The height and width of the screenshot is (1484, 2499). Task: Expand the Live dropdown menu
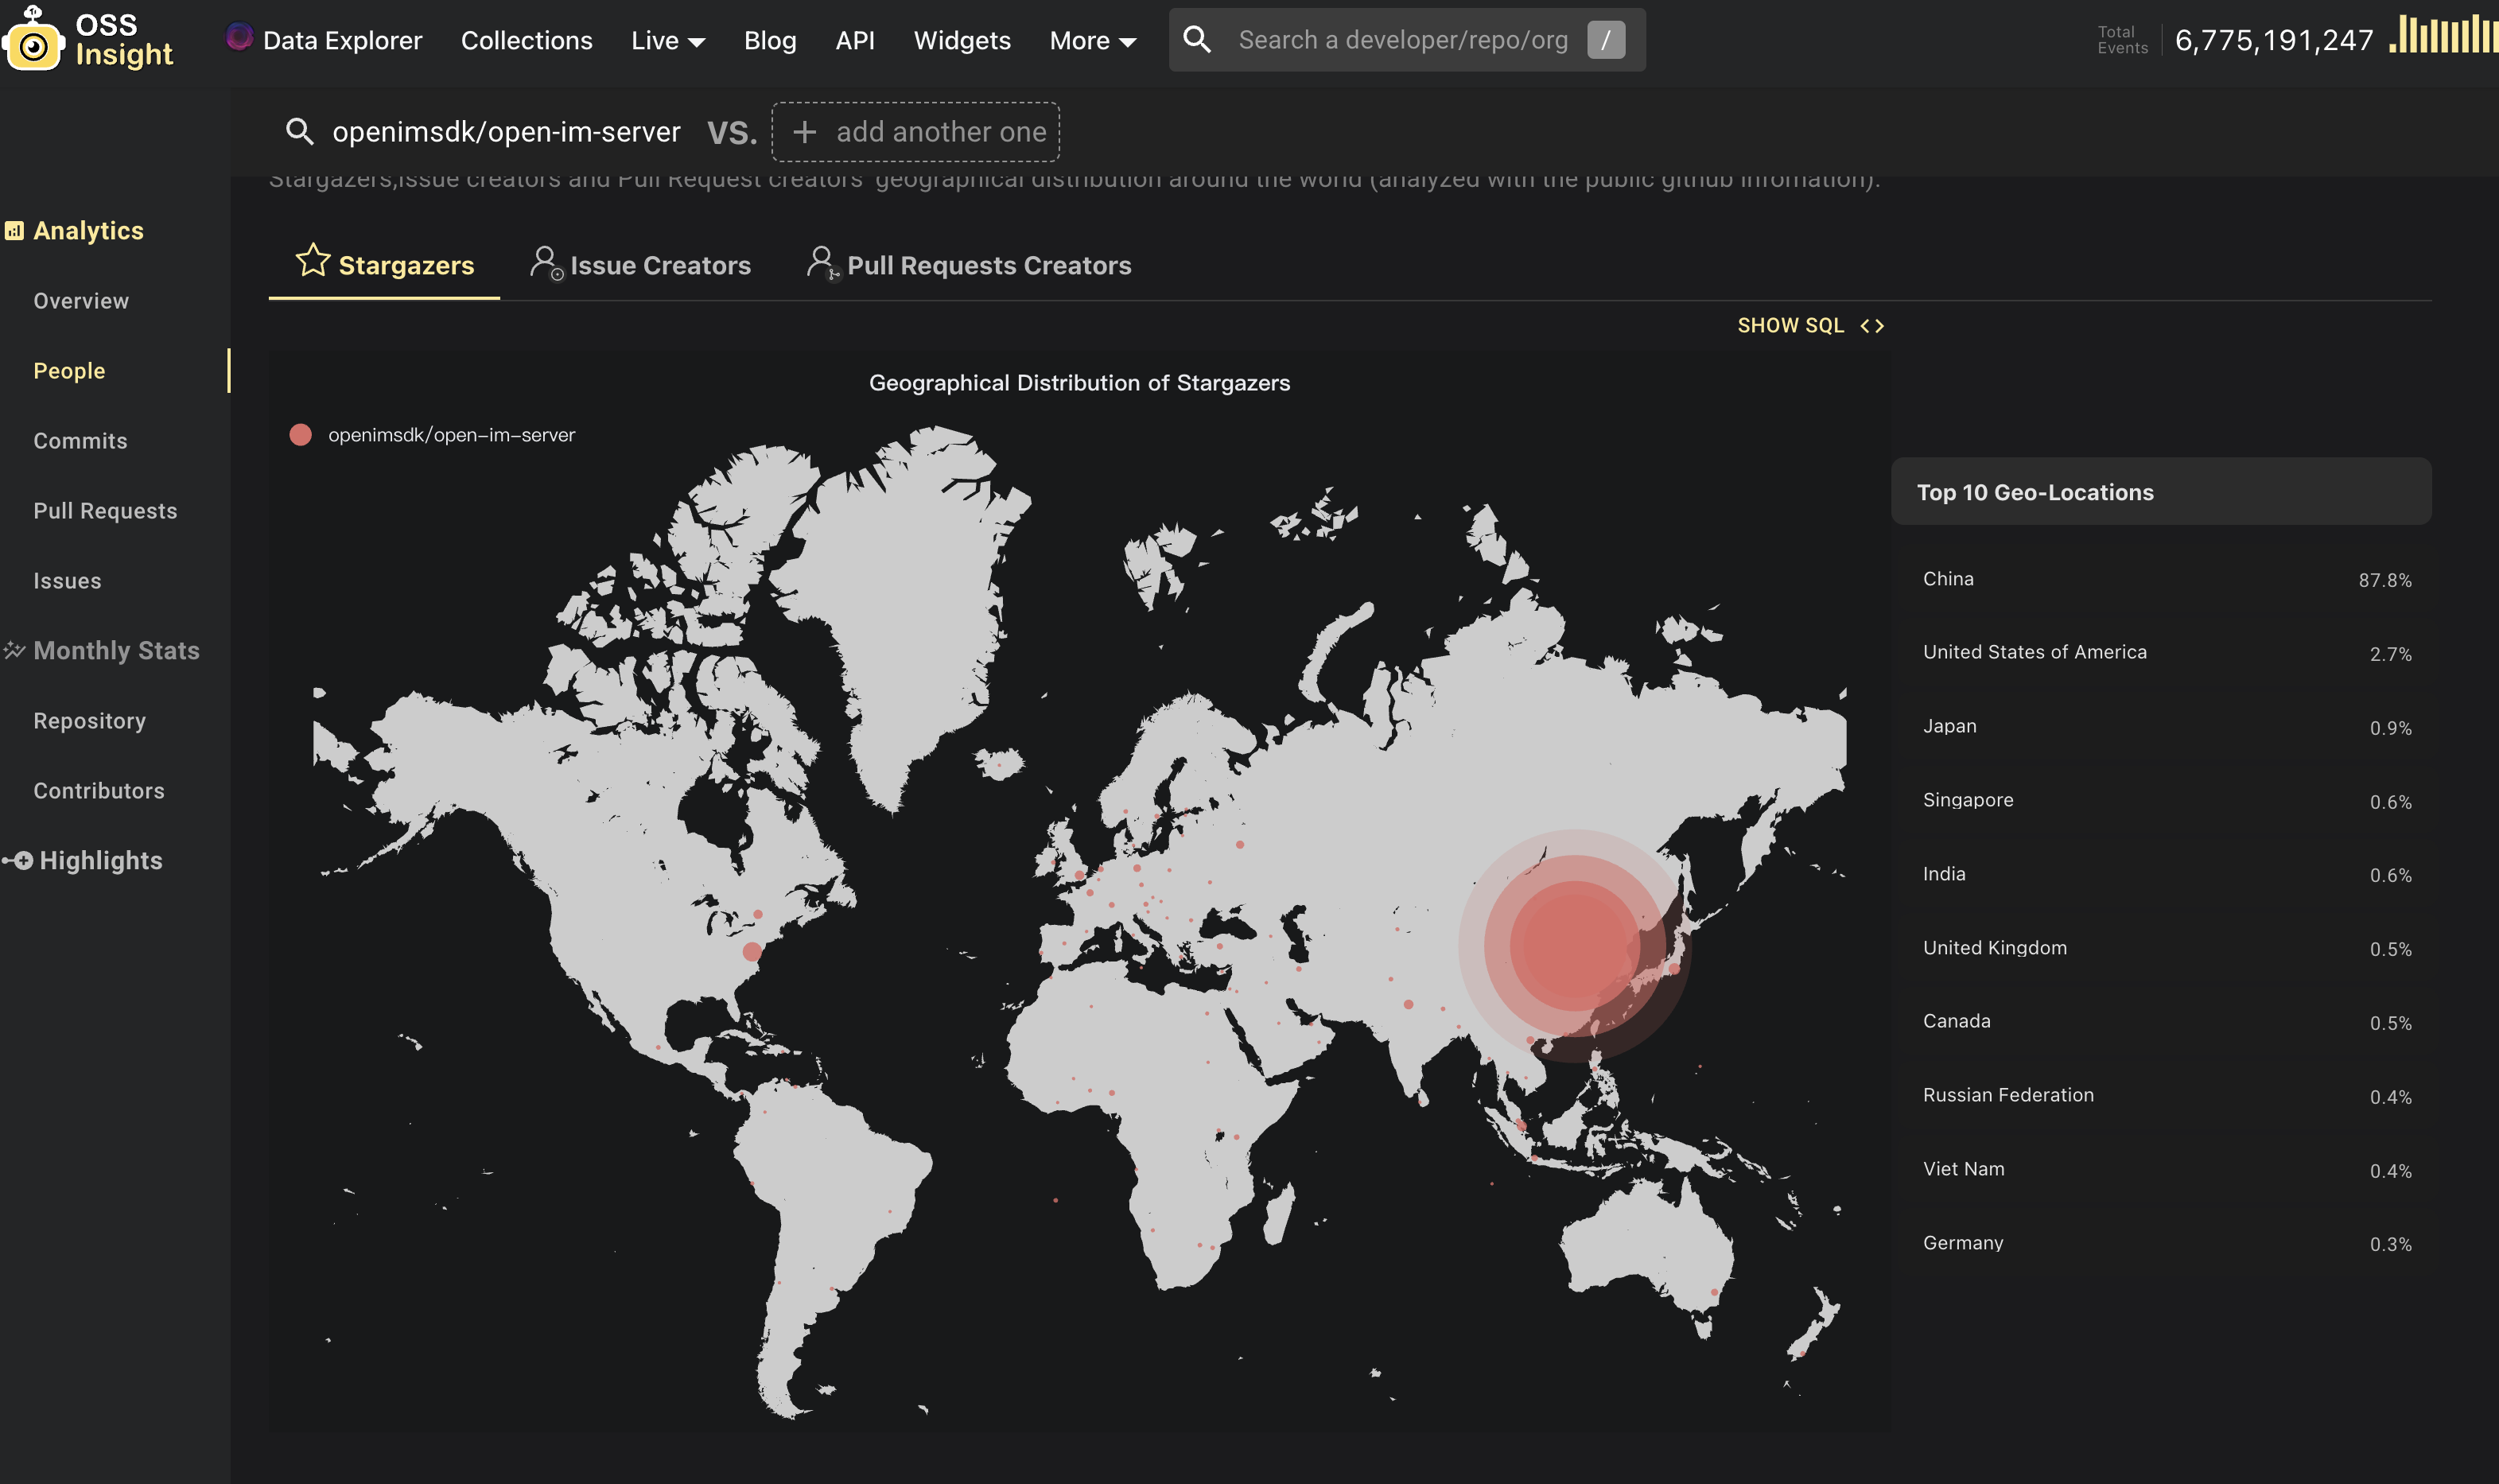[x=667, y=41]
